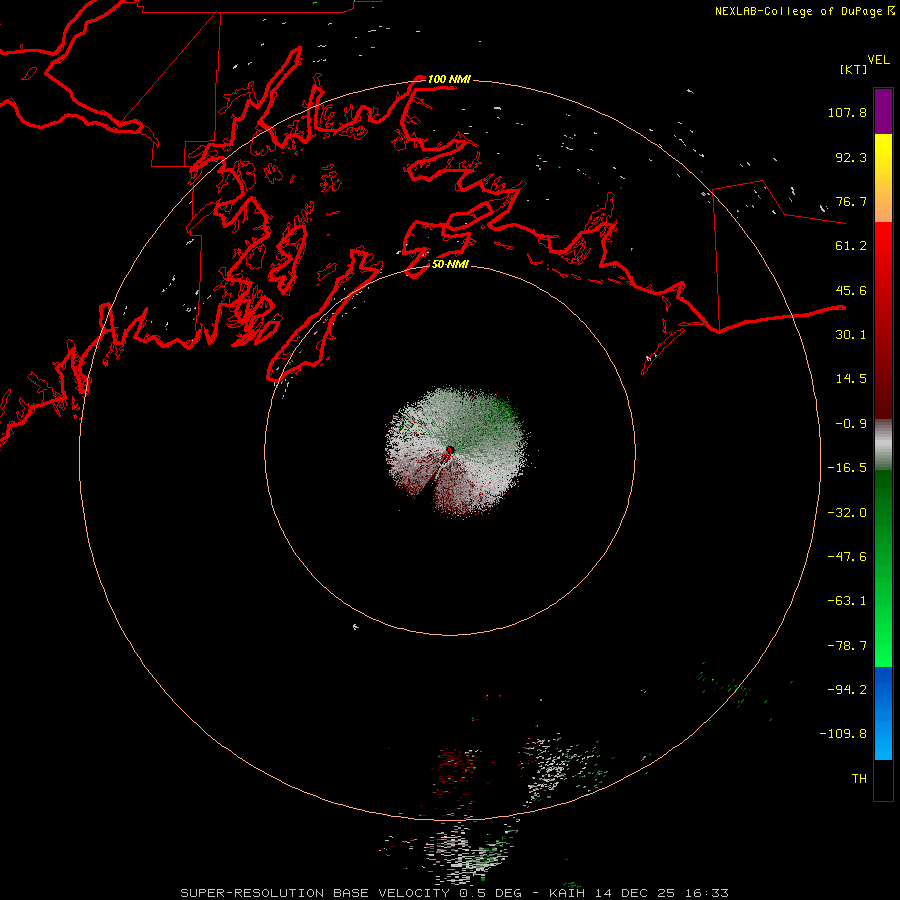The height and width of the screenshot is (900, 900).
Task: Click the -16.5 legend value
Action: coord(847,468)
